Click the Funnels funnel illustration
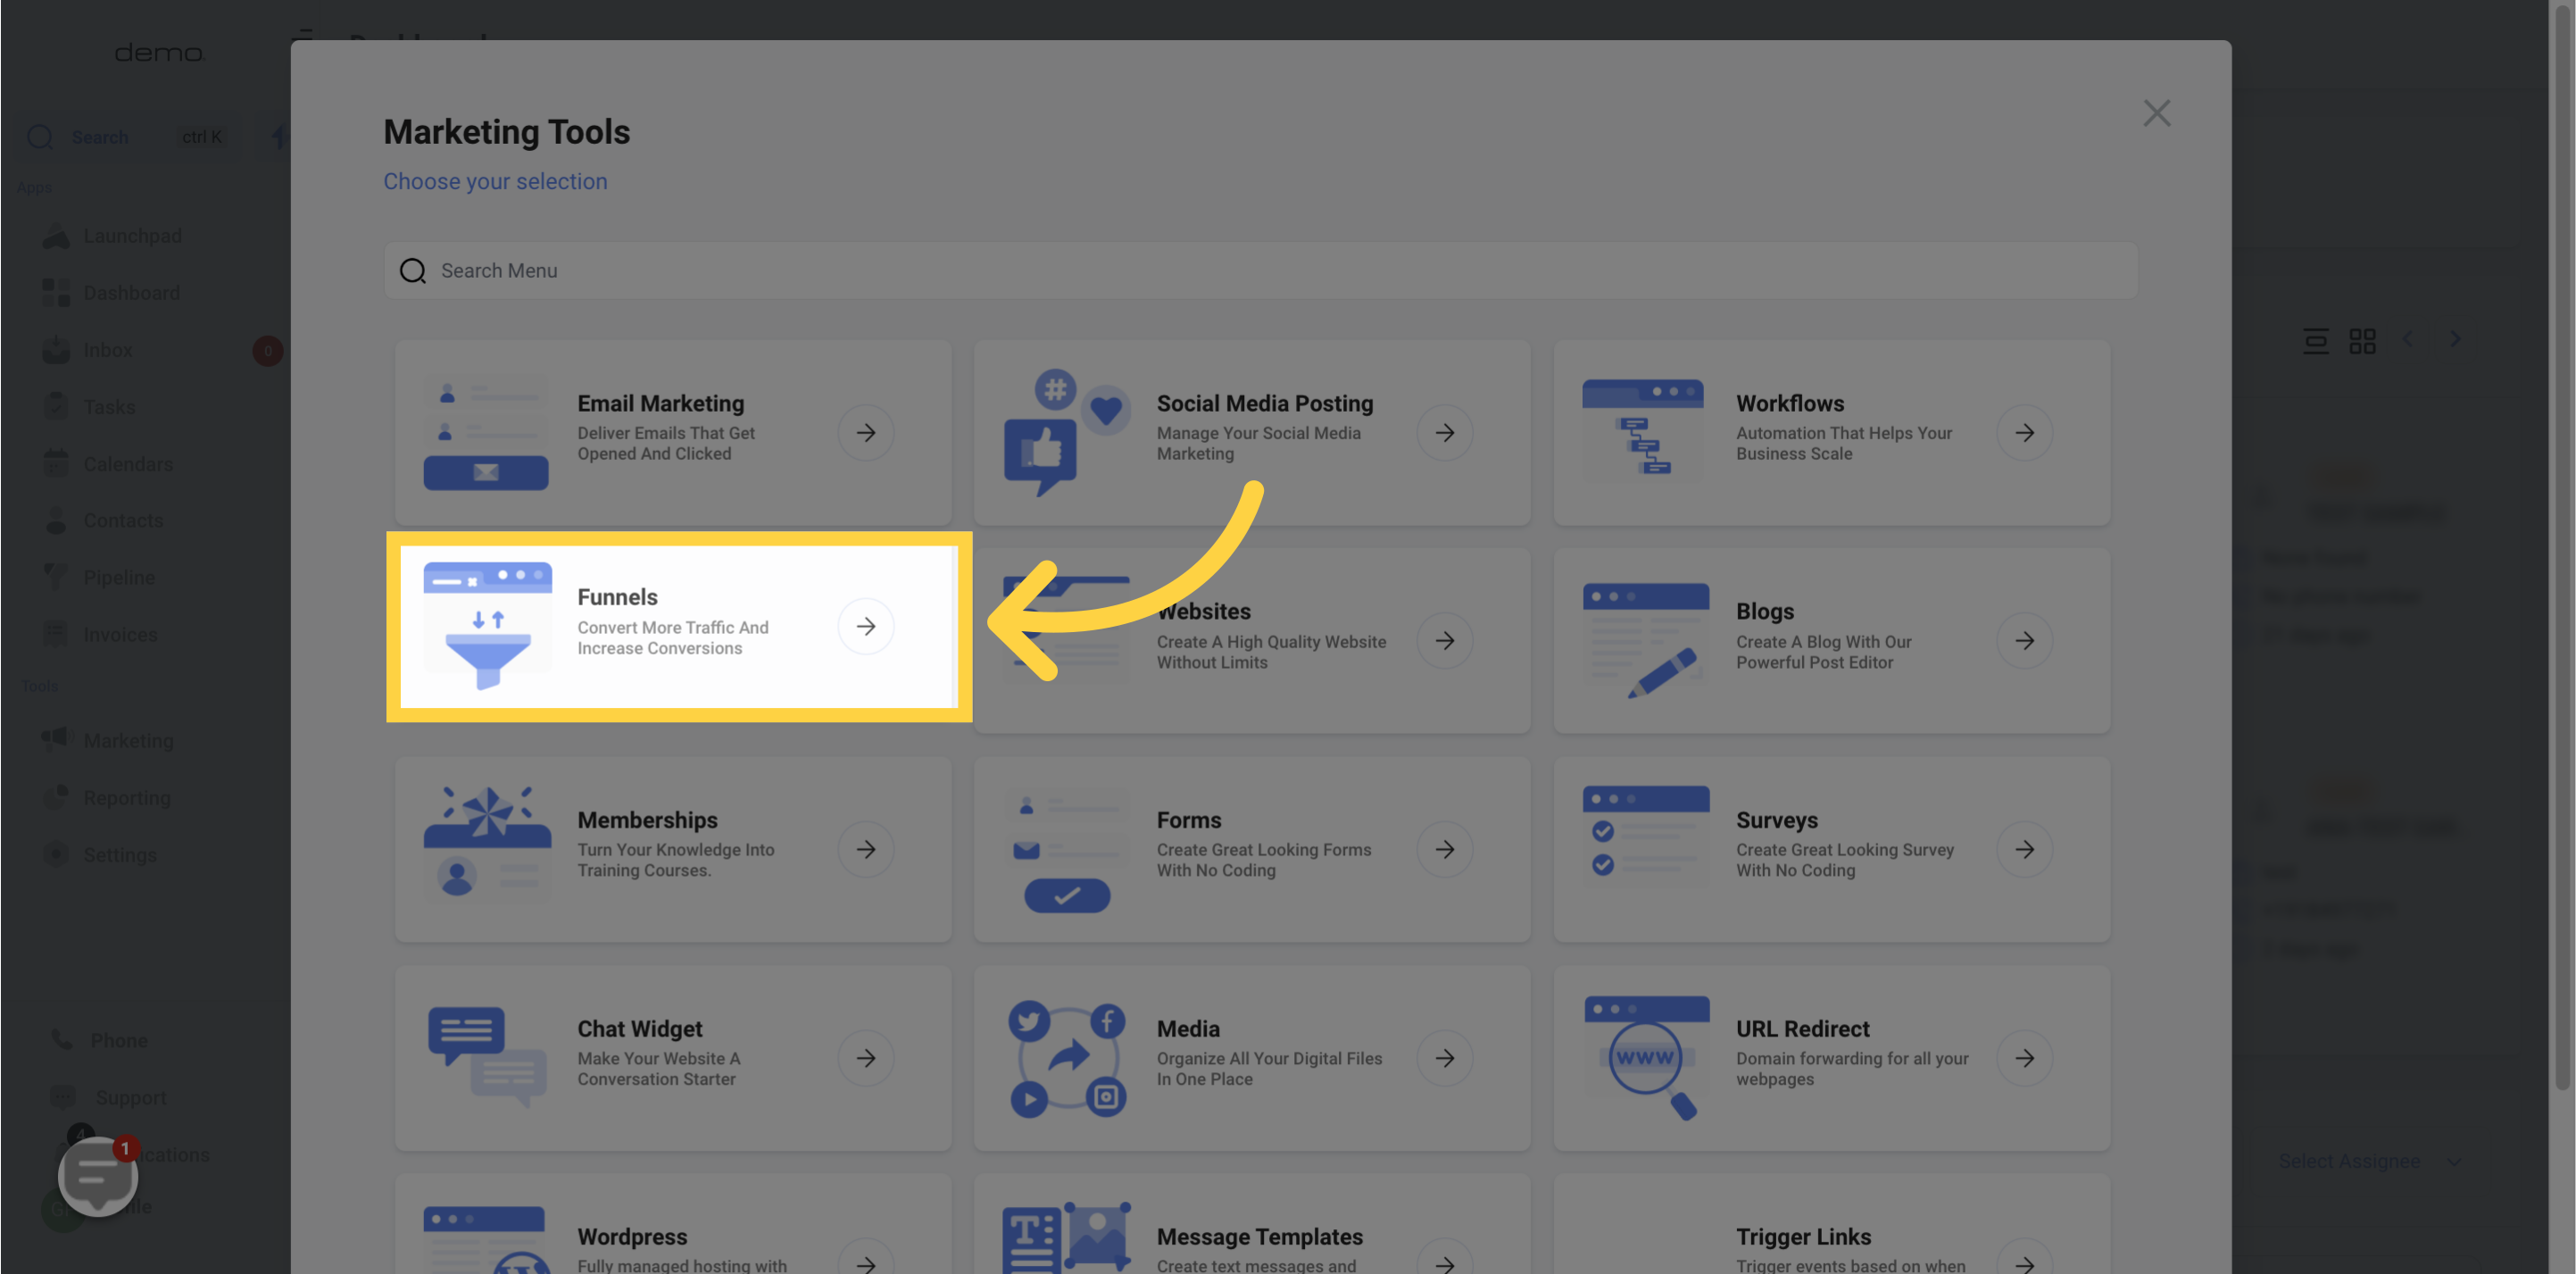The width and height of the screenshot is (2576, 1274). coord(487,626)
